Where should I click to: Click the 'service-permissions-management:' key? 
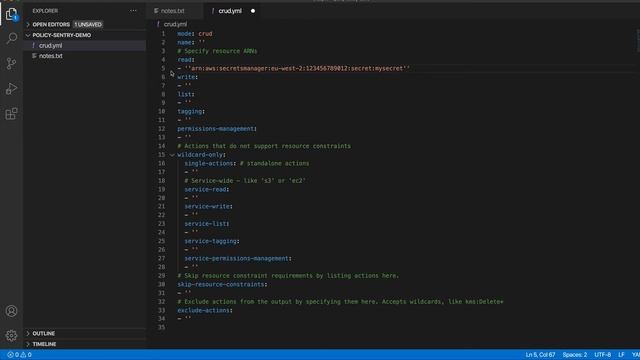click(x=238, y=258)
